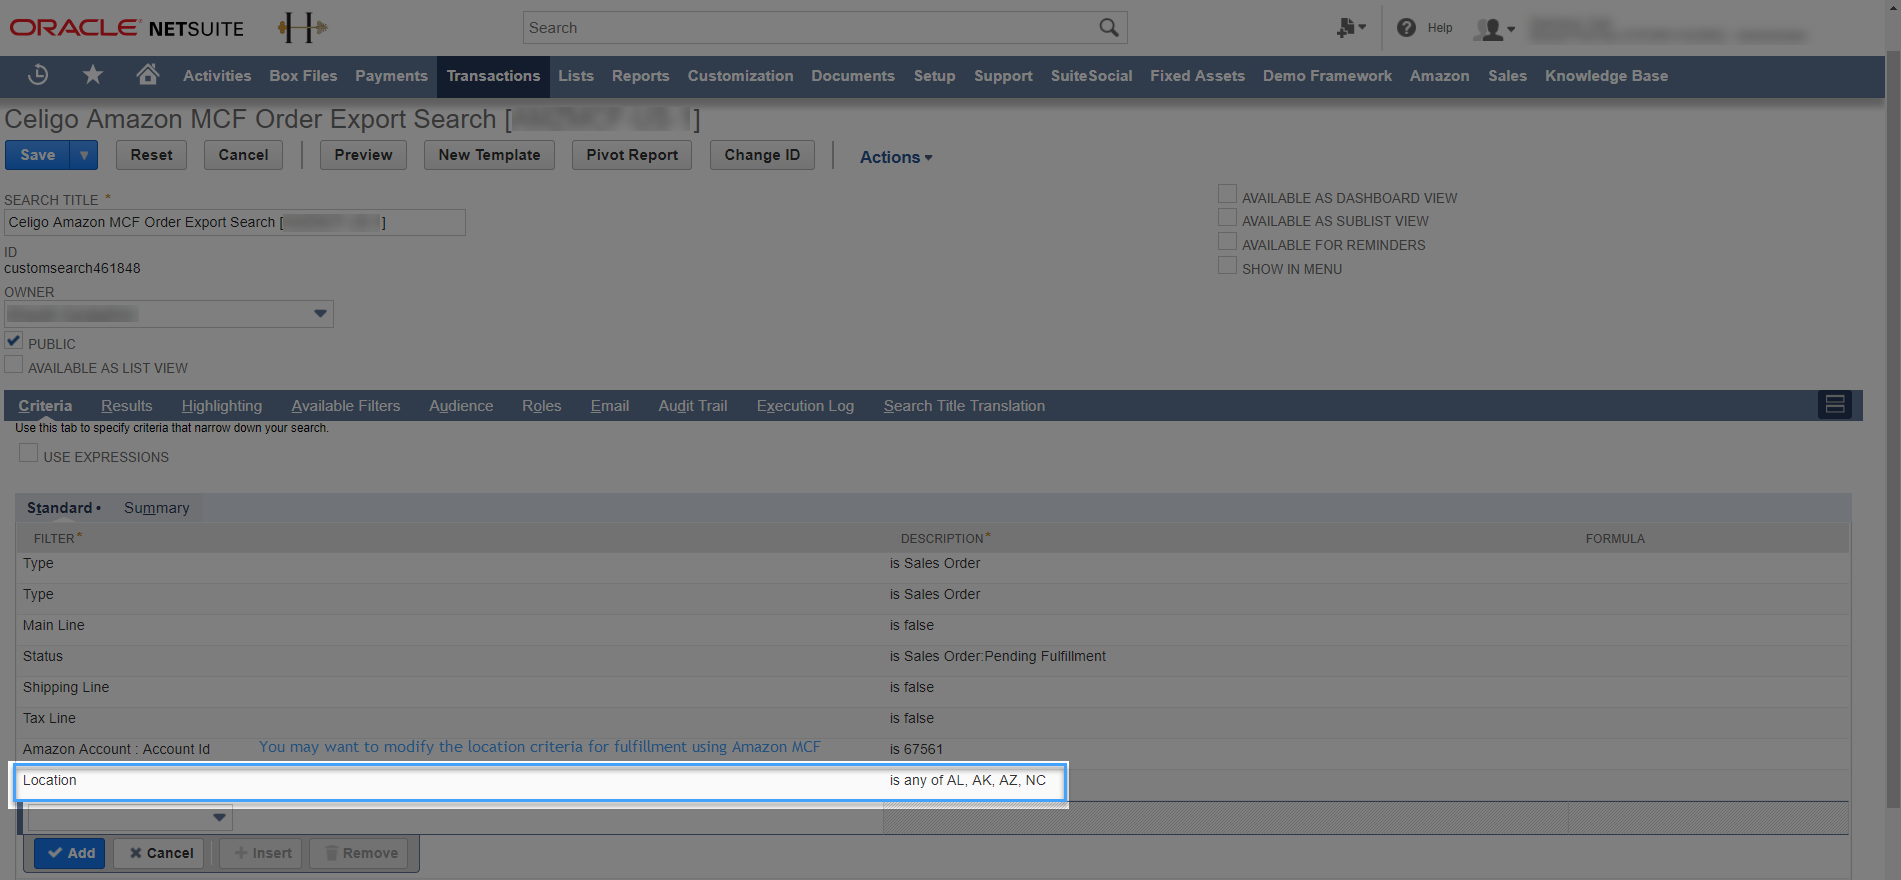Click the top Cancel button

click(x=243, y=155)
